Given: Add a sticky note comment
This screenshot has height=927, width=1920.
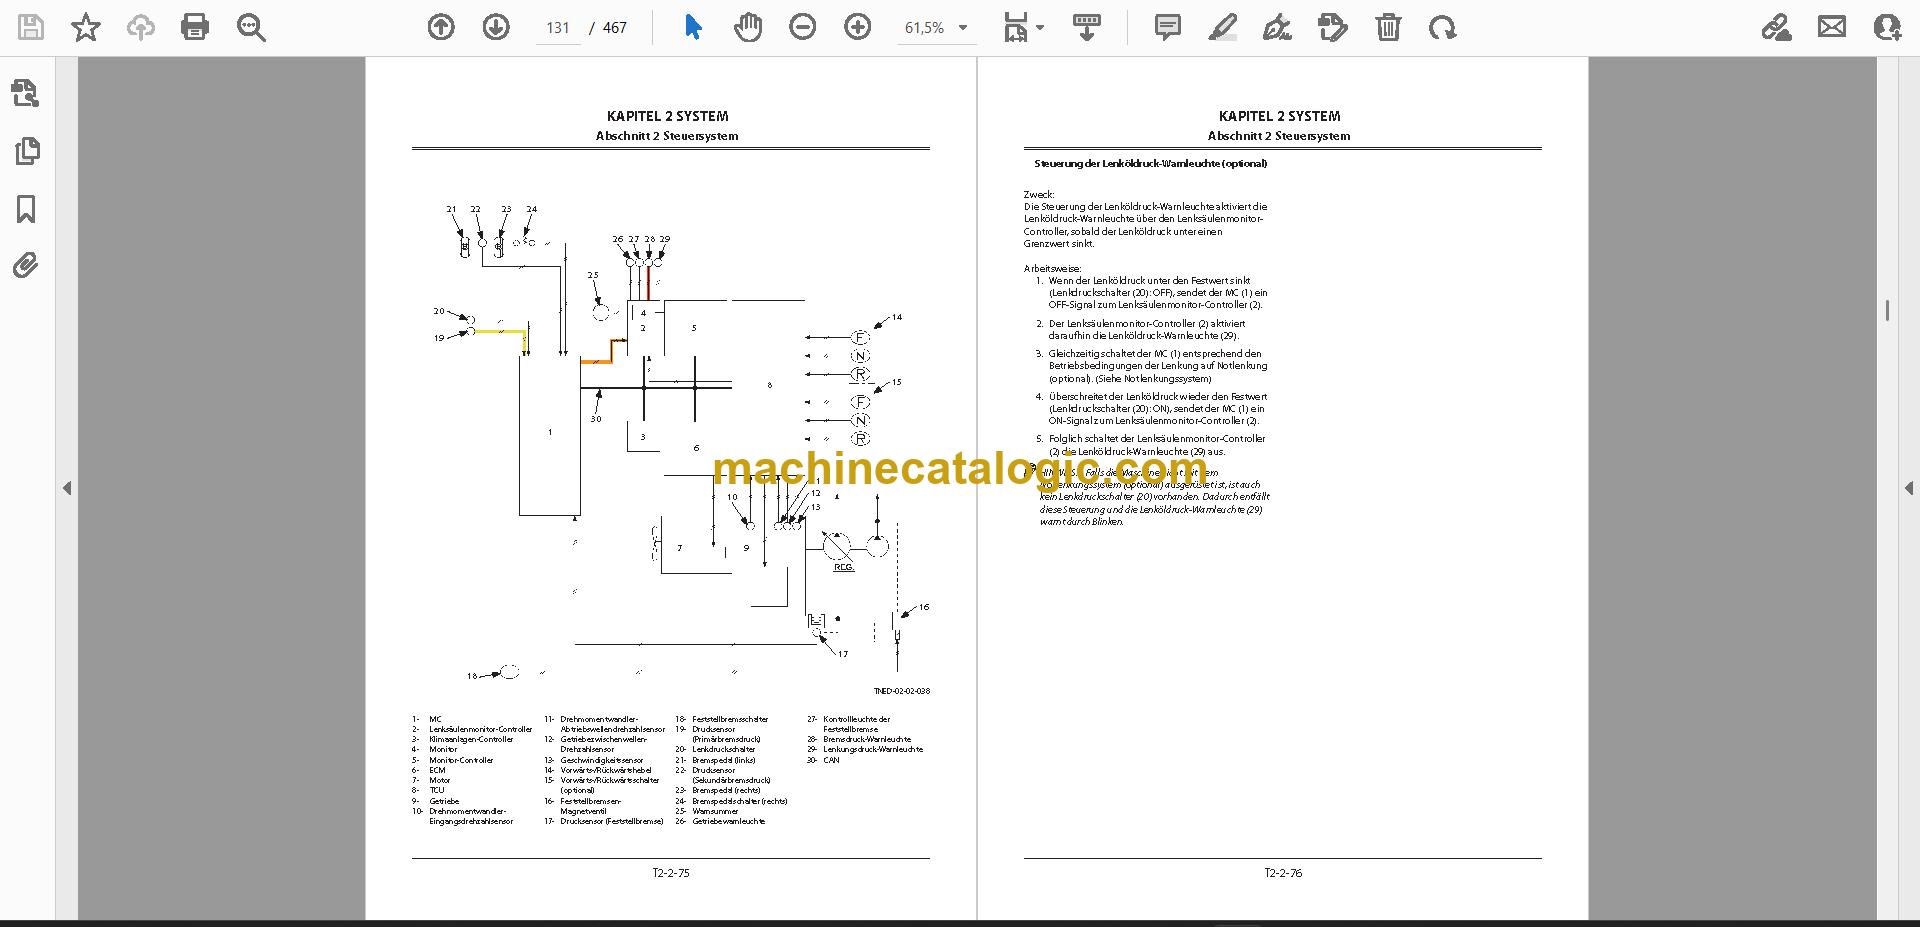Looking at the screenshot, I should tap(1167, 27).
